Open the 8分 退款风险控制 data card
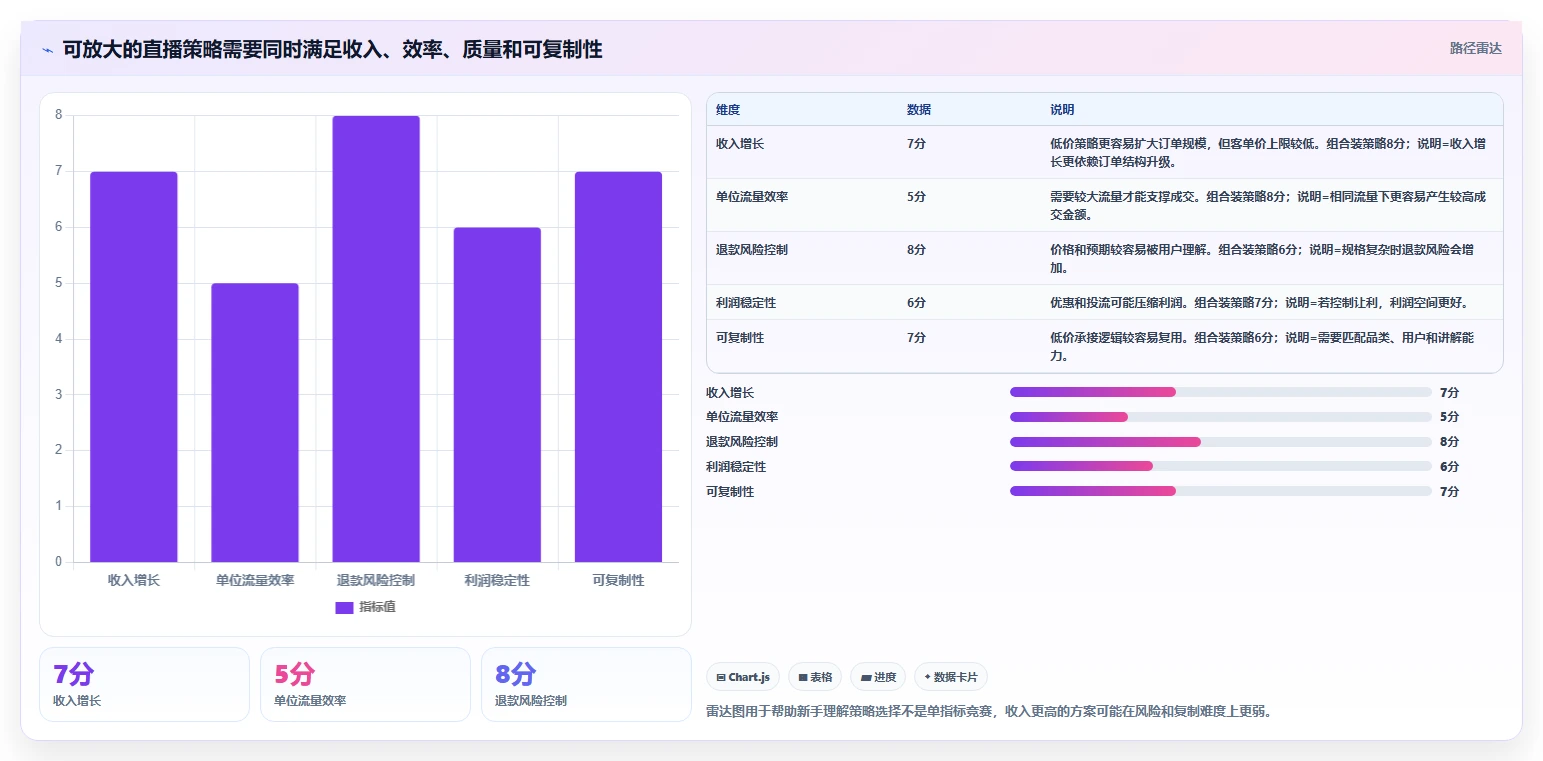This screenshot has height=761, width=1543. coord(586,684)
